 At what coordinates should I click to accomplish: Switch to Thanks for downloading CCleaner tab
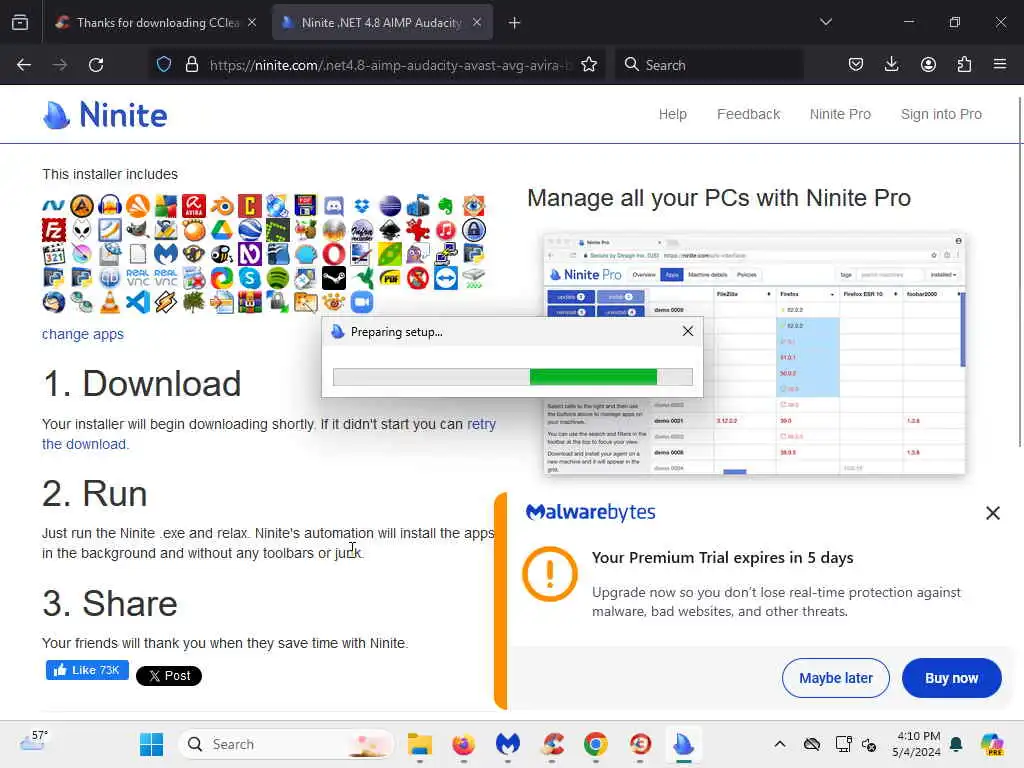[x=157, y=22]
